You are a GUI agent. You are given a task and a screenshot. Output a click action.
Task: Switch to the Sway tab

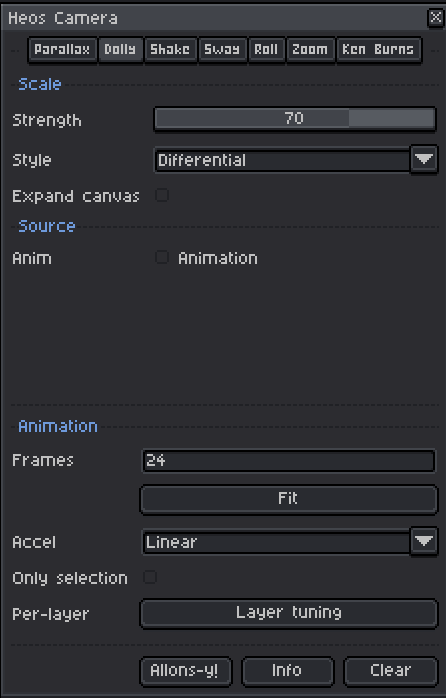click(x=222, y=49)
